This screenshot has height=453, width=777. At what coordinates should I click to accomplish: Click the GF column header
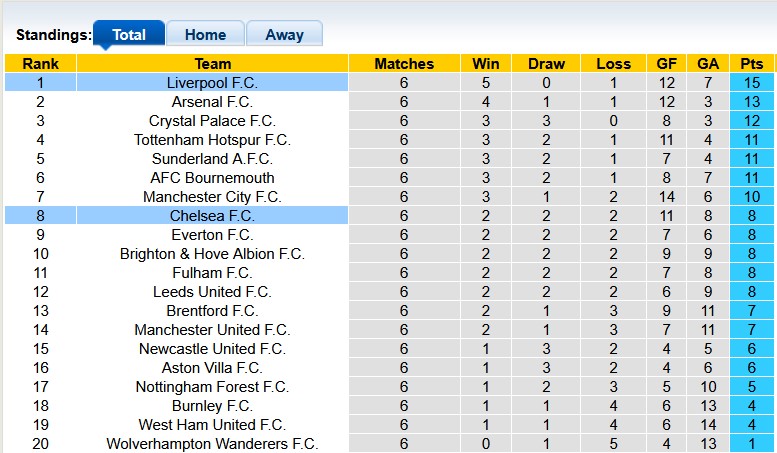coord(666,64)
